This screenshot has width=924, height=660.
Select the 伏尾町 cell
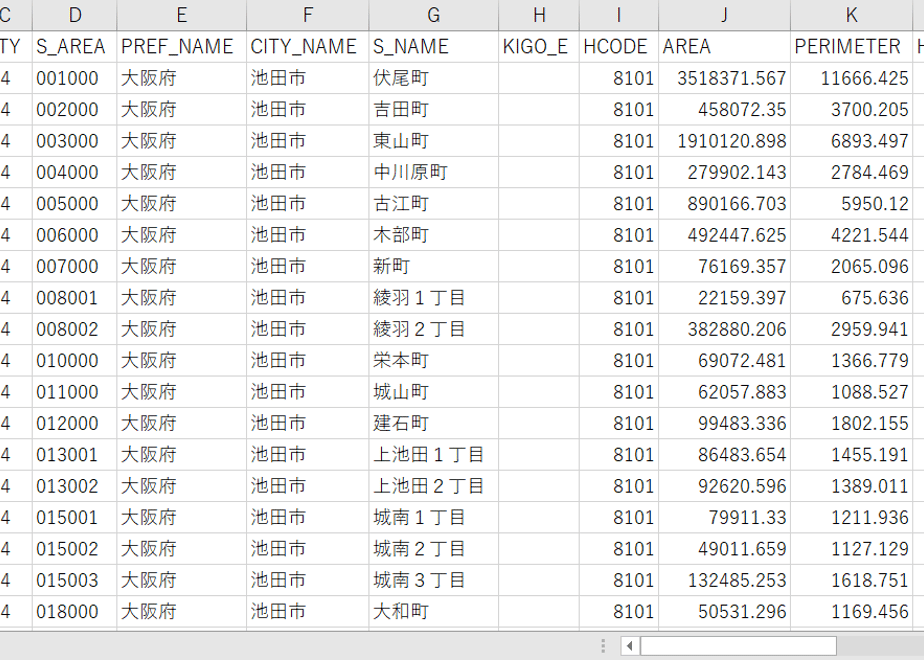[434, 78]
